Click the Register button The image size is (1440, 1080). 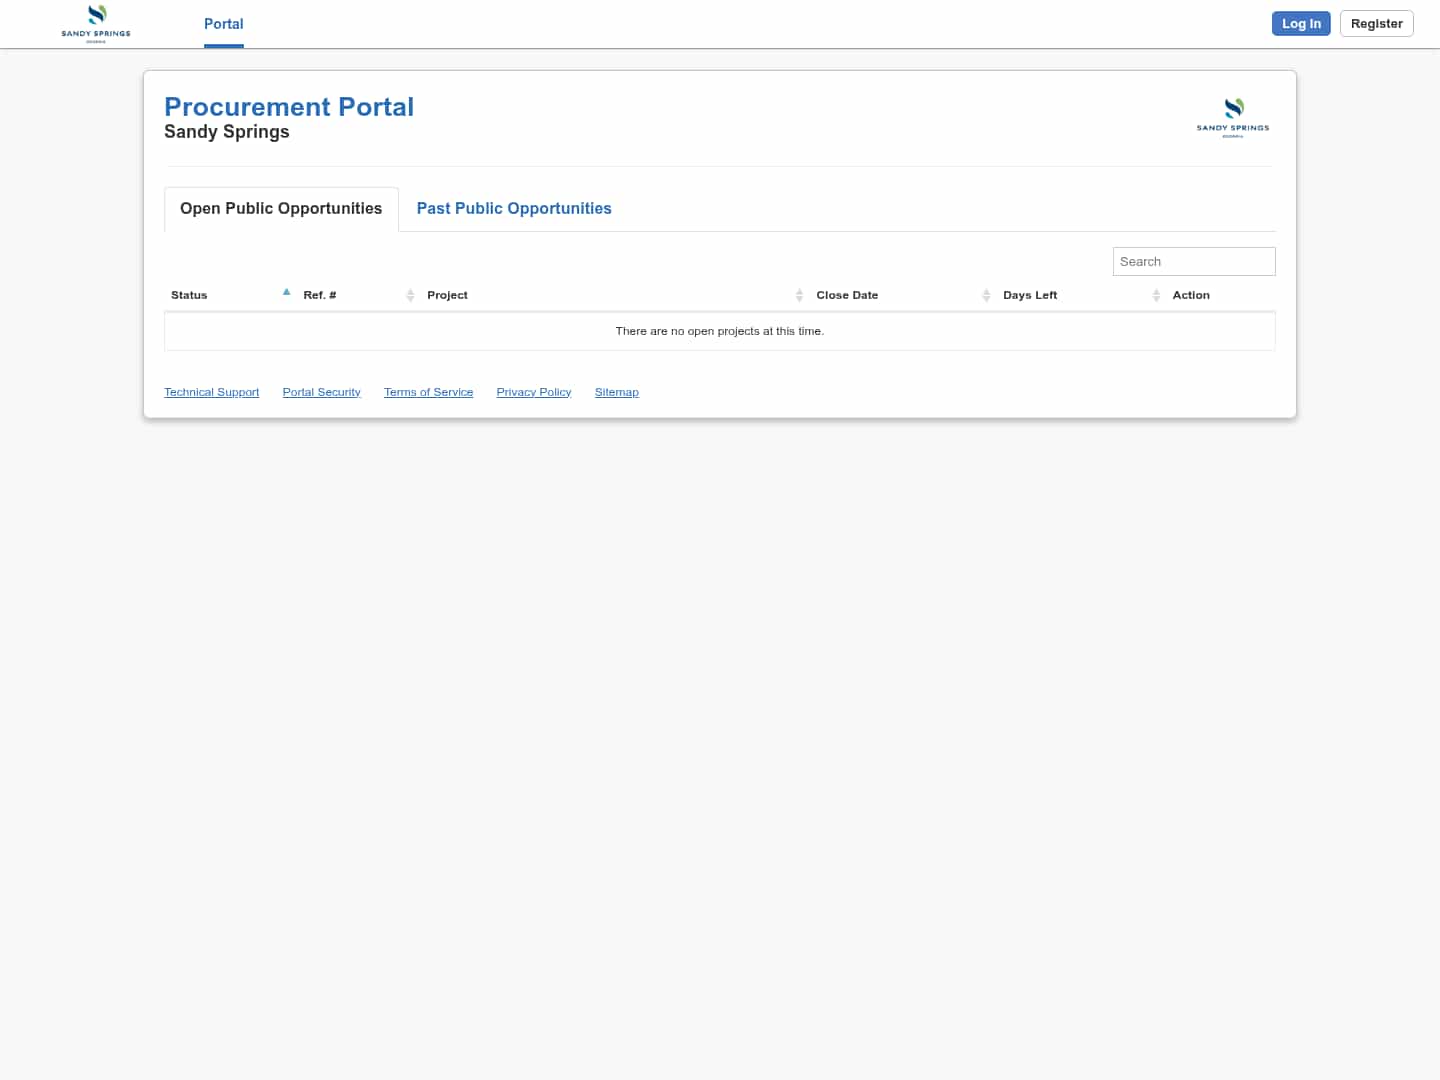click(1376, 23)
